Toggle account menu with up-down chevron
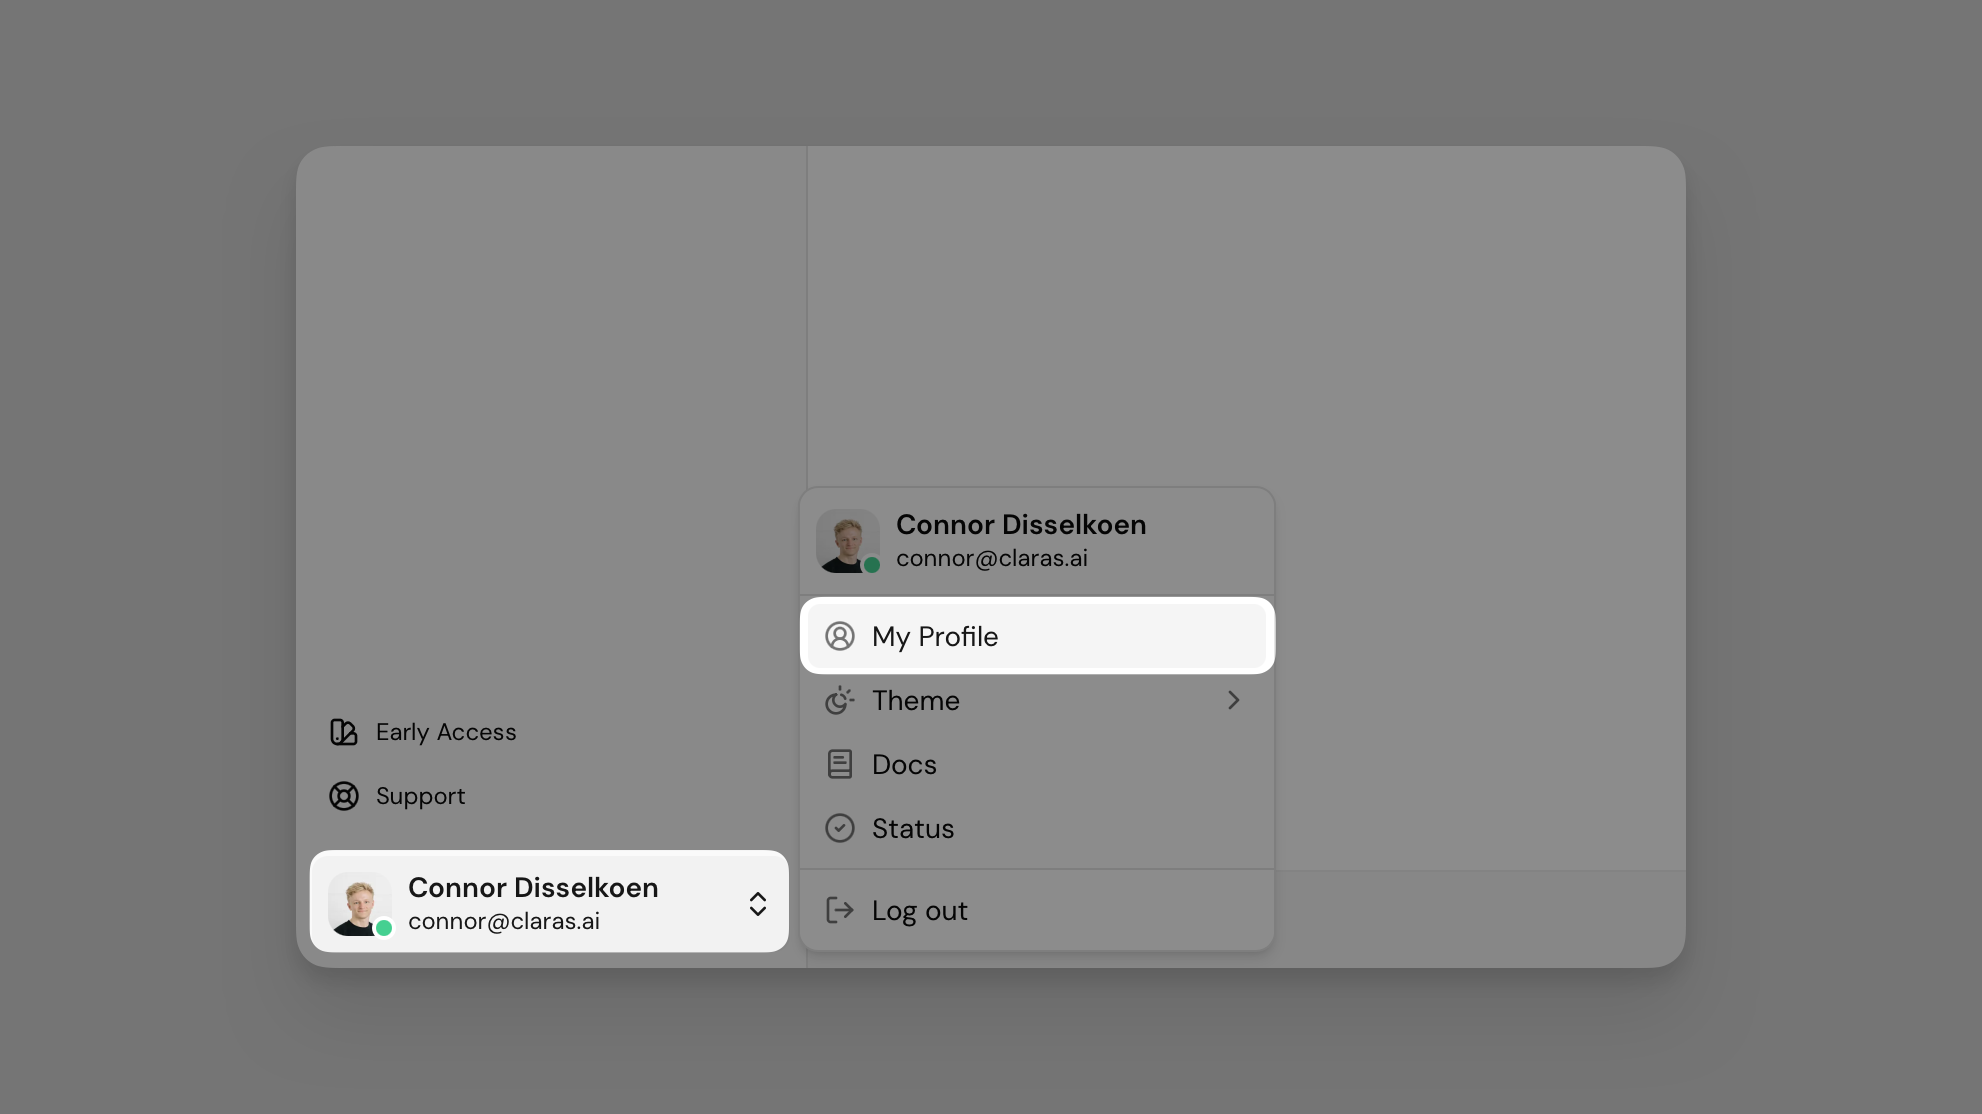Image resolution: width=1982 pixels, height=1114 pixels. 758,904
